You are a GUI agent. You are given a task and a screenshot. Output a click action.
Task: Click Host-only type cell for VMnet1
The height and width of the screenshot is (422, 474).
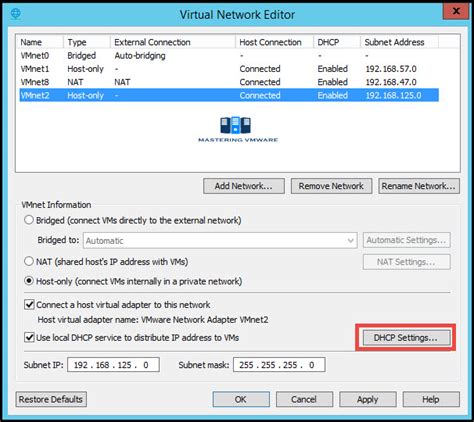pos(85,69)
